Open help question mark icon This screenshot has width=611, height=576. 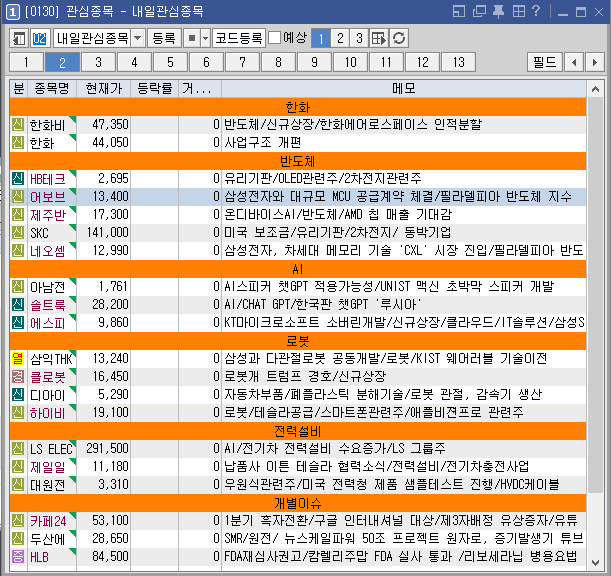coord(536,11)
